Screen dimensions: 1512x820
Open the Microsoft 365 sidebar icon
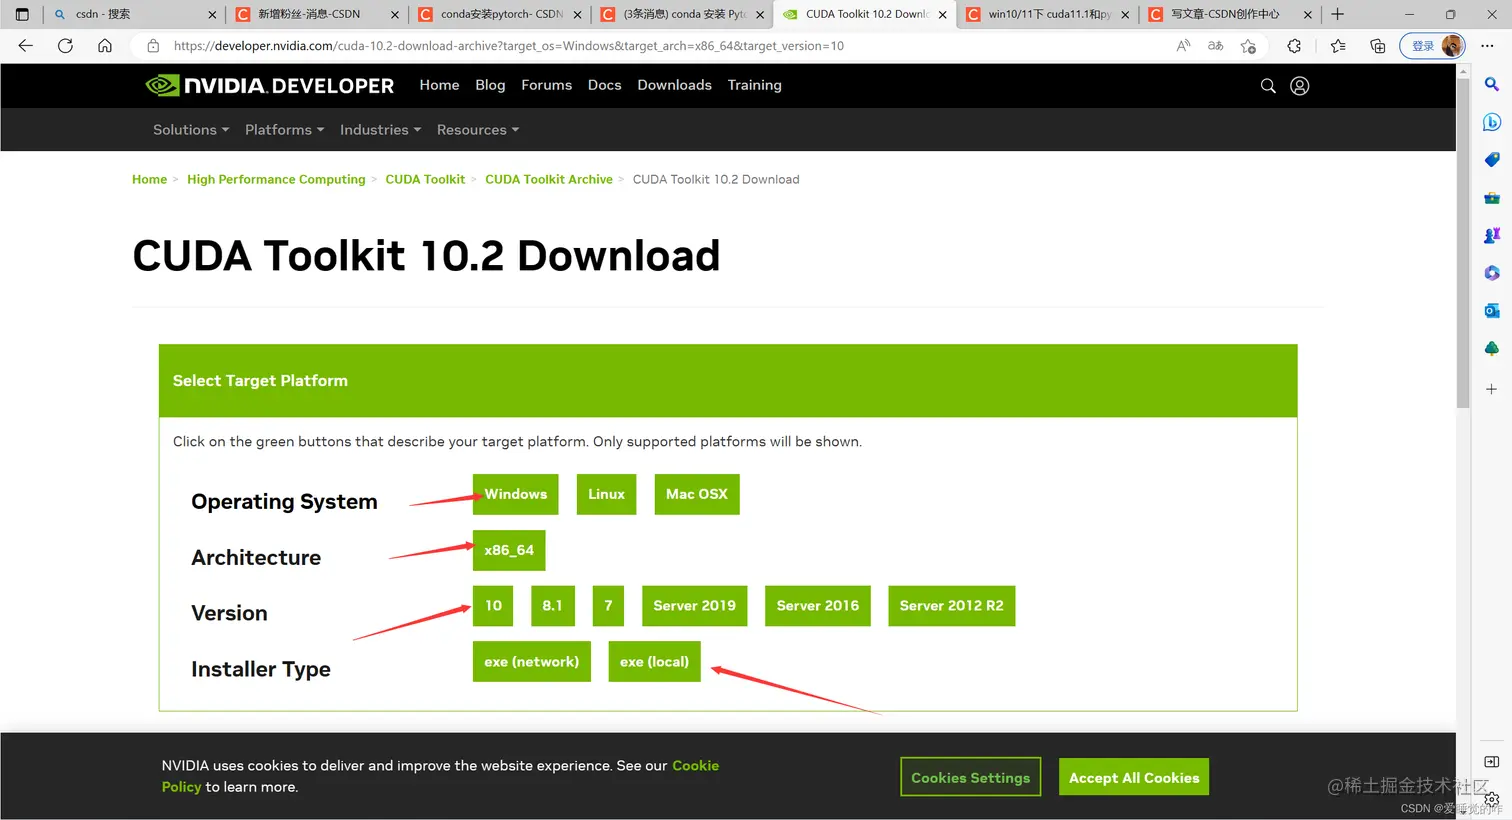pyautogui.click(x=1491, y=273)
